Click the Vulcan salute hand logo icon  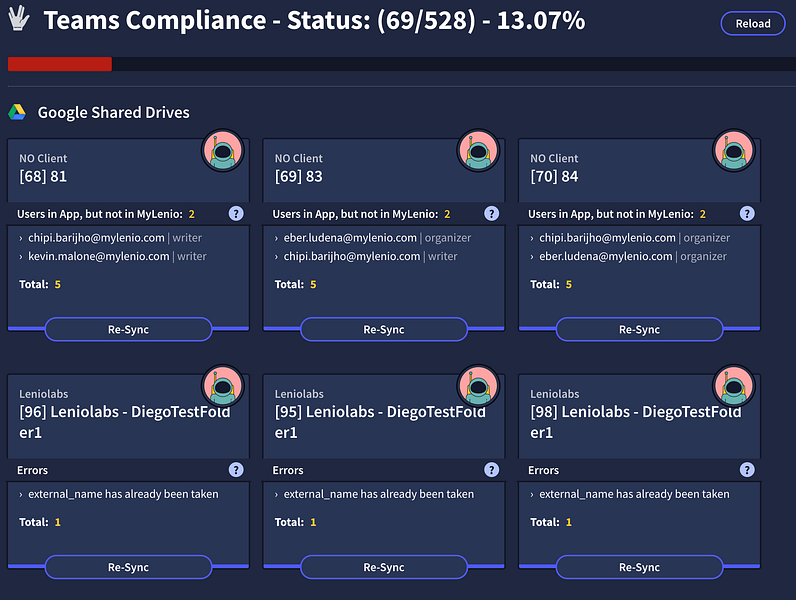[x=19, y=18]
